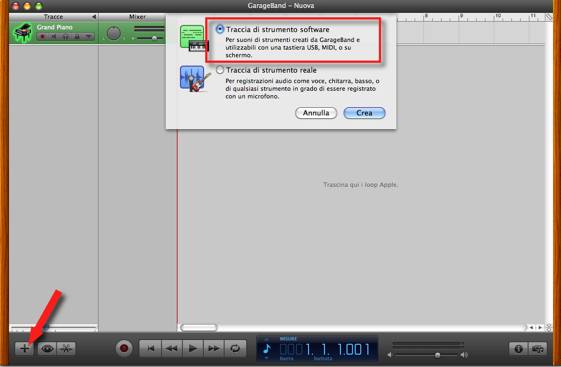Click the rewind button
The image size is (561, 367).
(x=172, y=348)
